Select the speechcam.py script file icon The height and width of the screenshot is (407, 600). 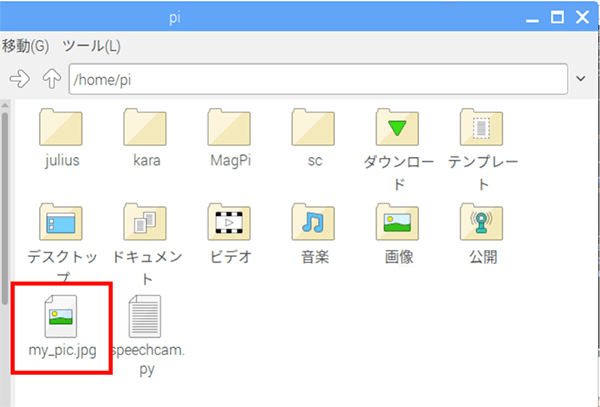tap(145, 316)
